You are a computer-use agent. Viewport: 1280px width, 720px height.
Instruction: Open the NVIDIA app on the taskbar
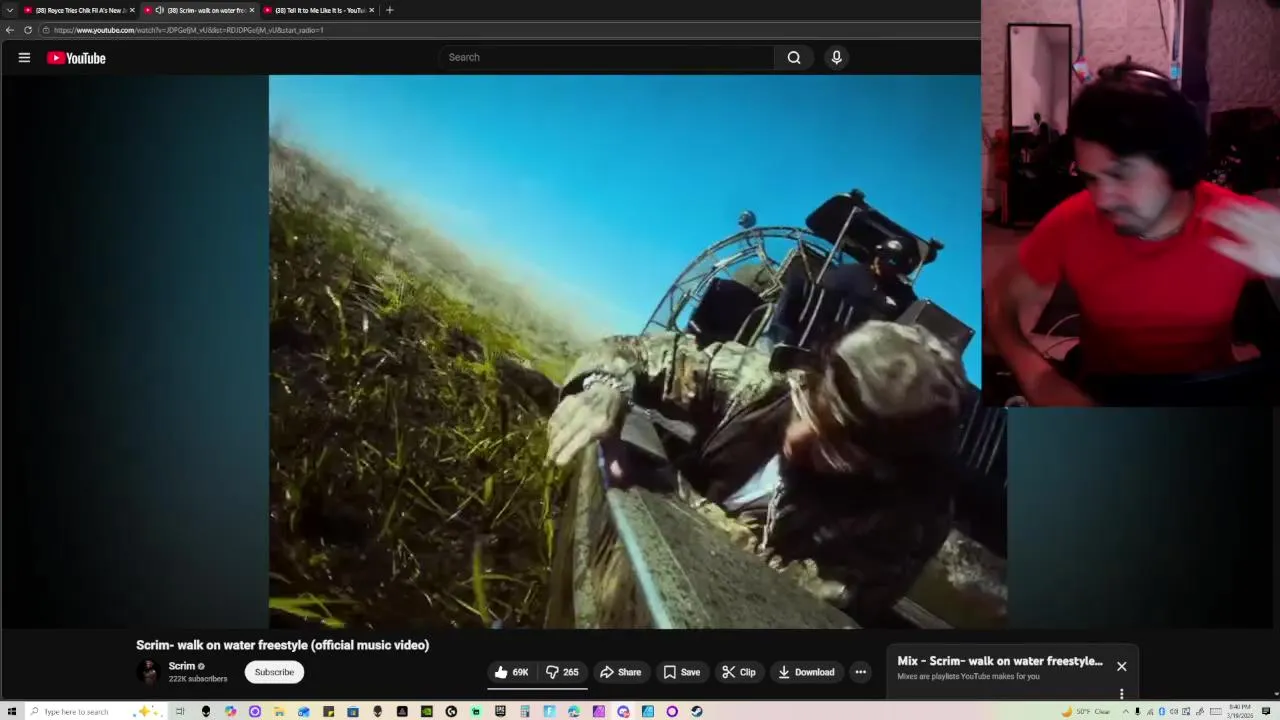(x=427, y=711)
